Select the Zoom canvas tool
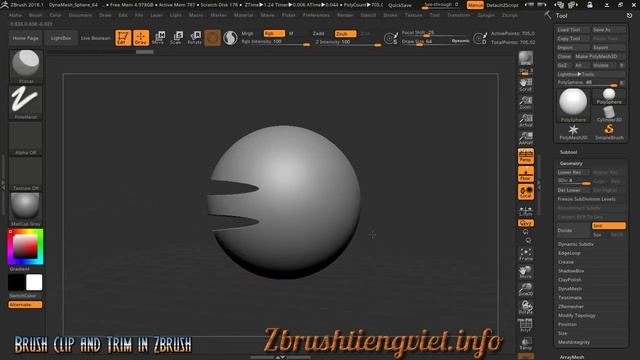 (526, 102)
